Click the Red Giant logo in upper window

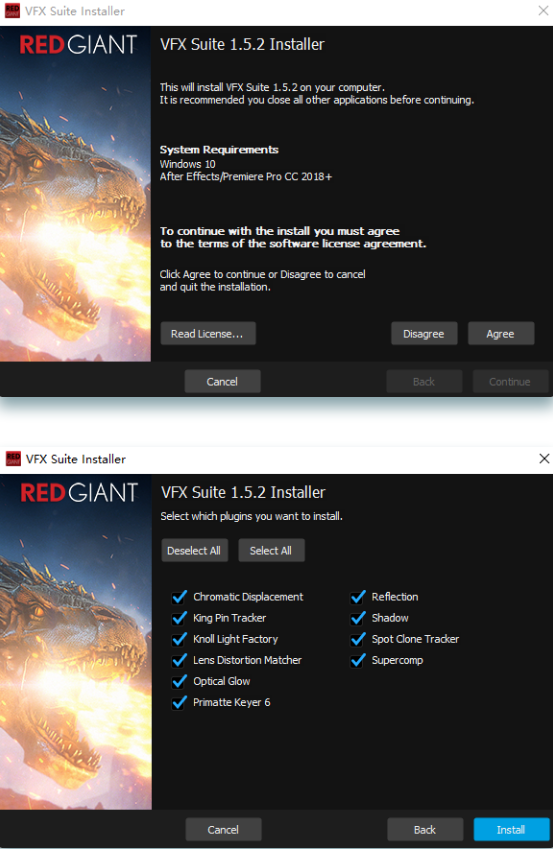click(78, 45)
